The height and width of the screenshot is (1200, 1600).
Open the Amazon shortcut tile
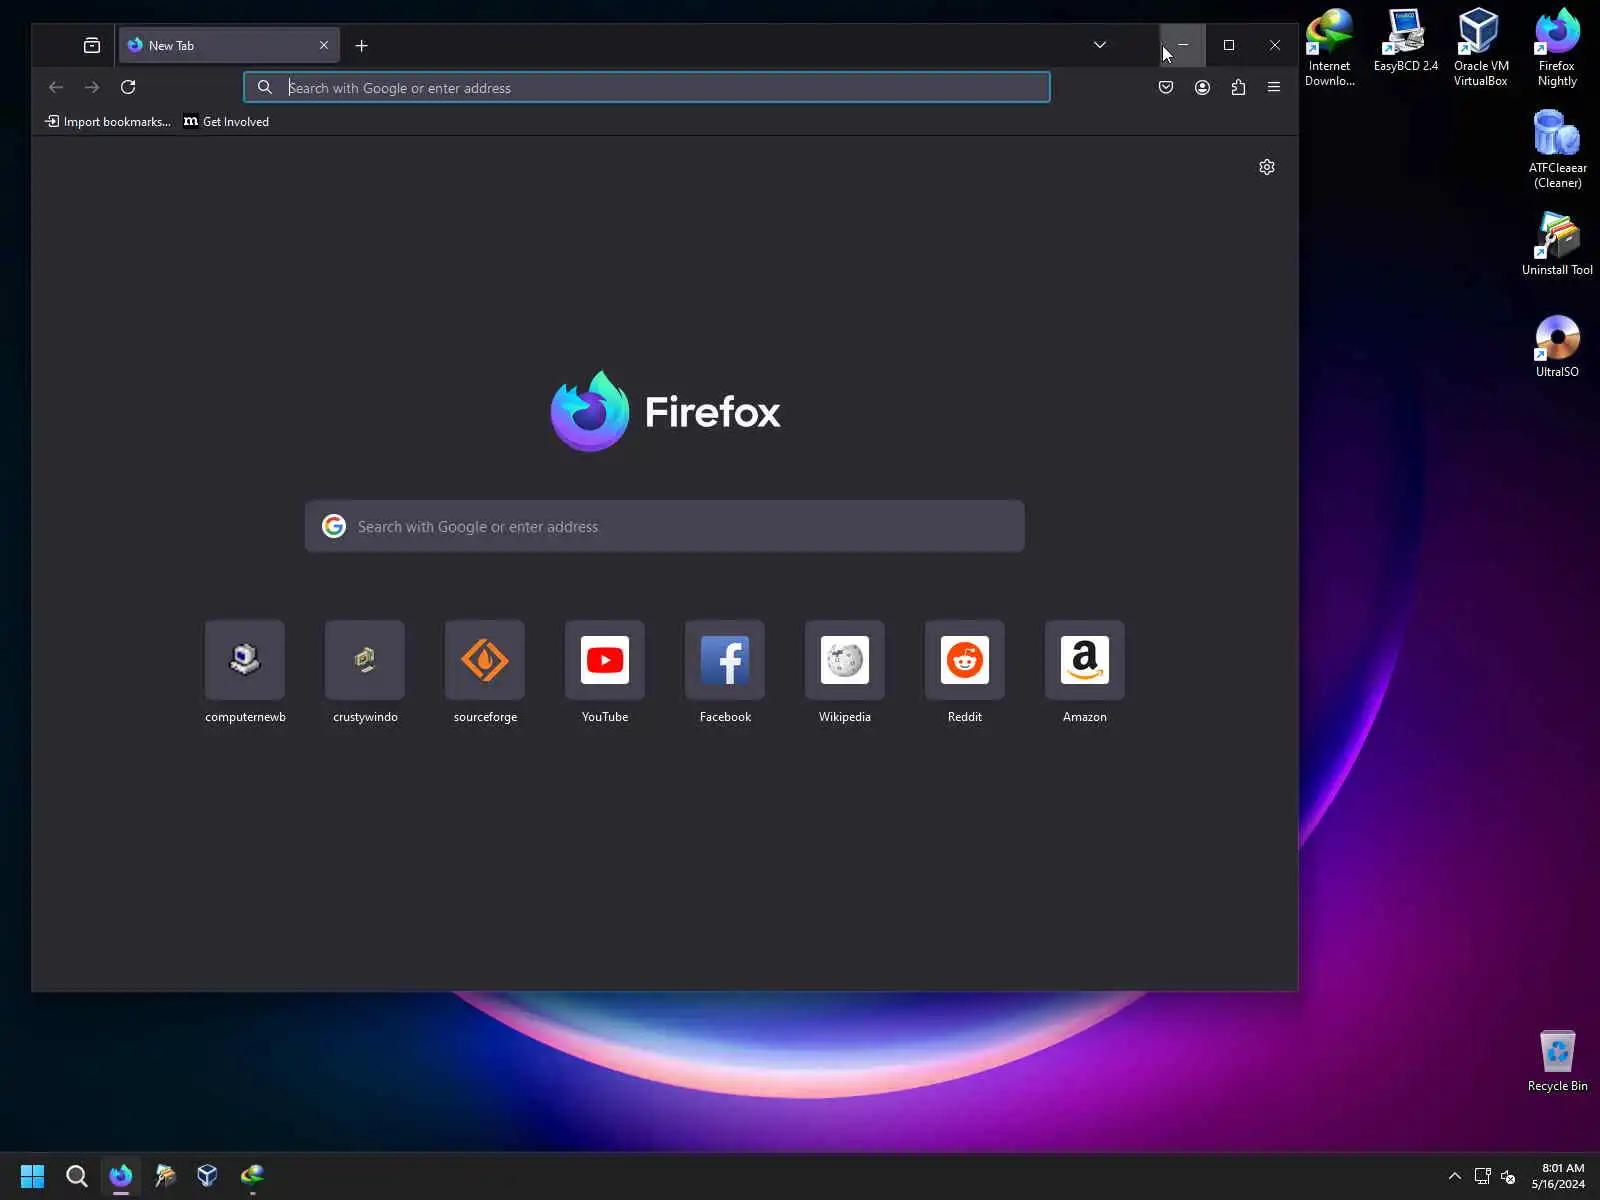(1085, 672)
